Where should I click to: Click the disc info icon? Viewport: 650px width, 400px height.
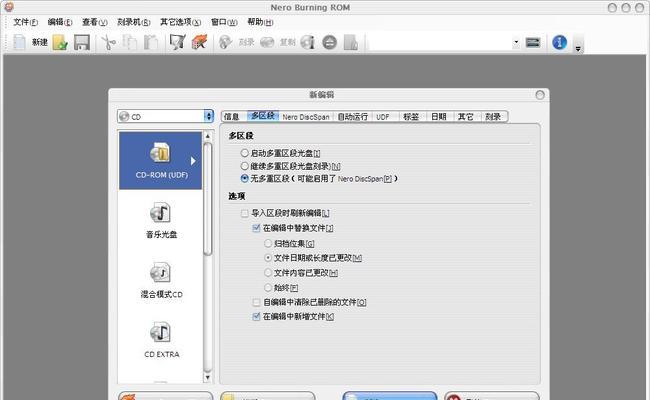308,42
